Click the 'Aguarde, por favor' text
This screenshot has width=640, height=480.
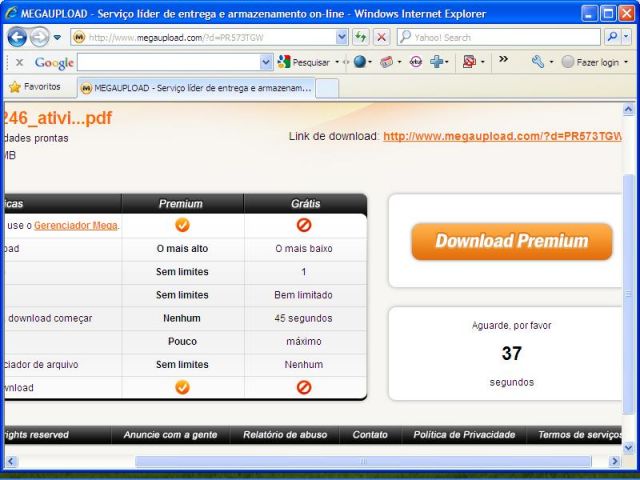tap(511, 325)
